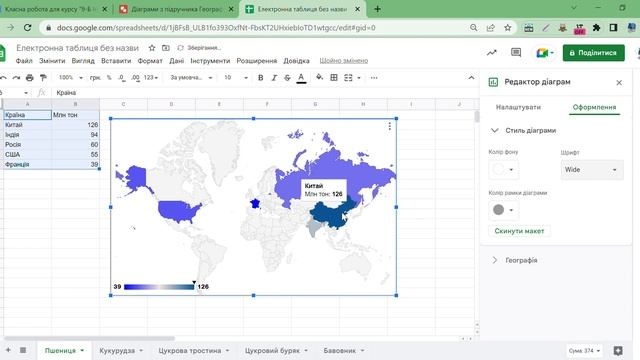Switch to the Оформлення tab
The image size is (640, 360).
click(594, 107)
